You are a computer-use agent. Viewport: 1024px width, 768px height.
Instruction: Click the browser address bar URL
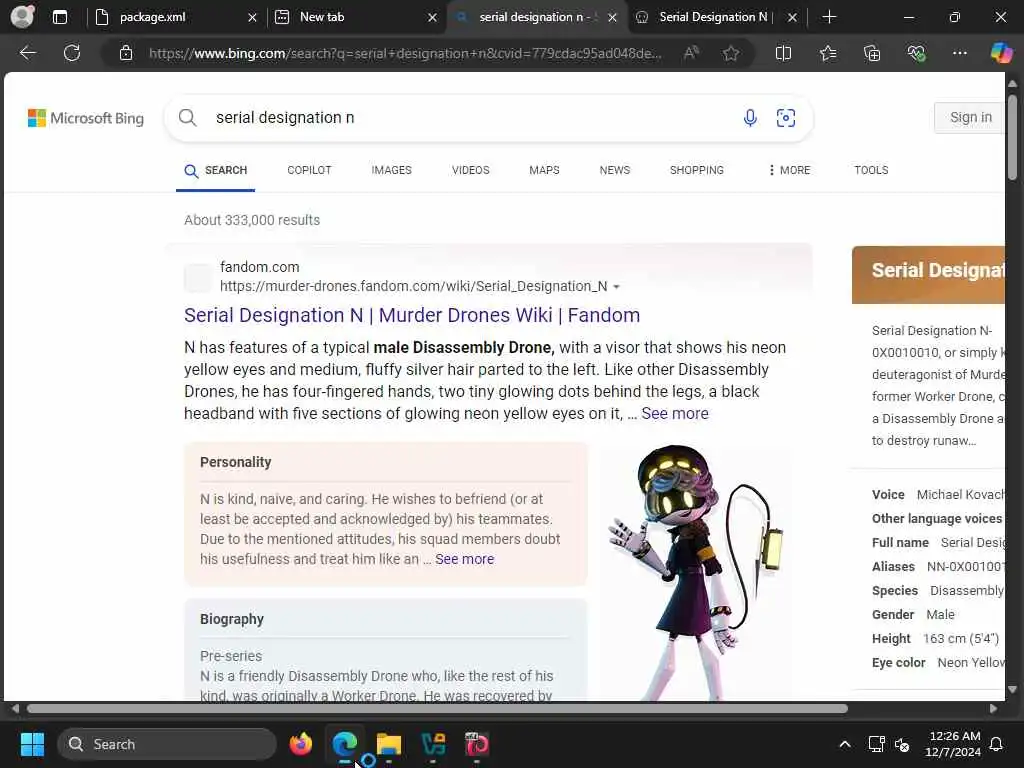[405, 53]
